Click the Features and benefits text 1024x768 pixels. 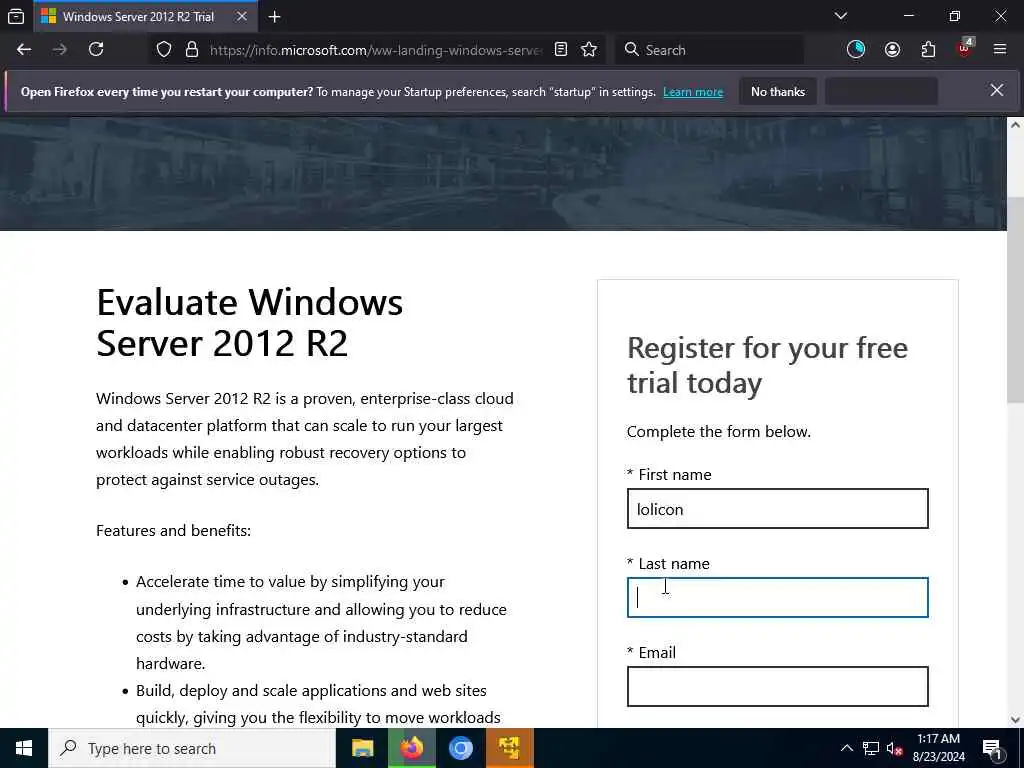(173, 530)
